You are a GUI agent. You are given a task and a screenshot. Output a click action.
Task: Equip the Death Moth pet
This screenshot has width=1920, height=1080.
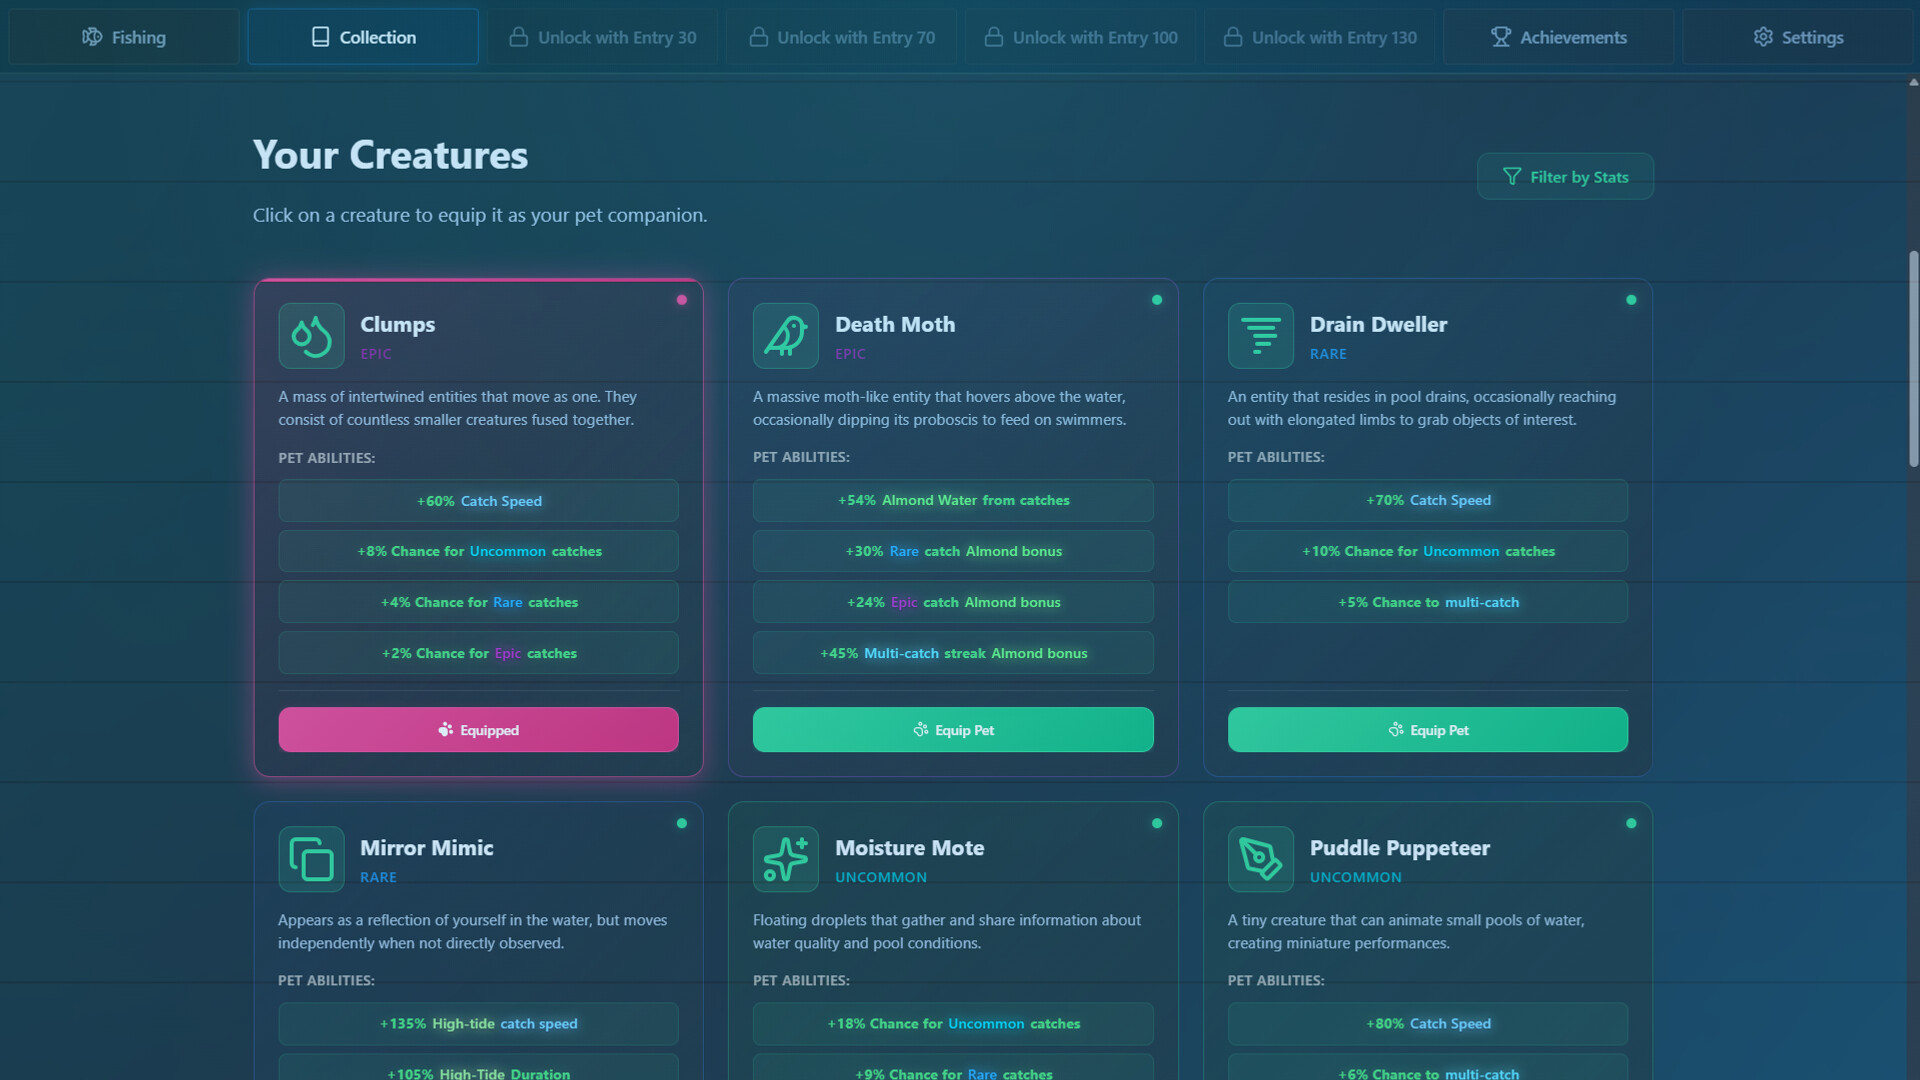[x=953, y=730]
